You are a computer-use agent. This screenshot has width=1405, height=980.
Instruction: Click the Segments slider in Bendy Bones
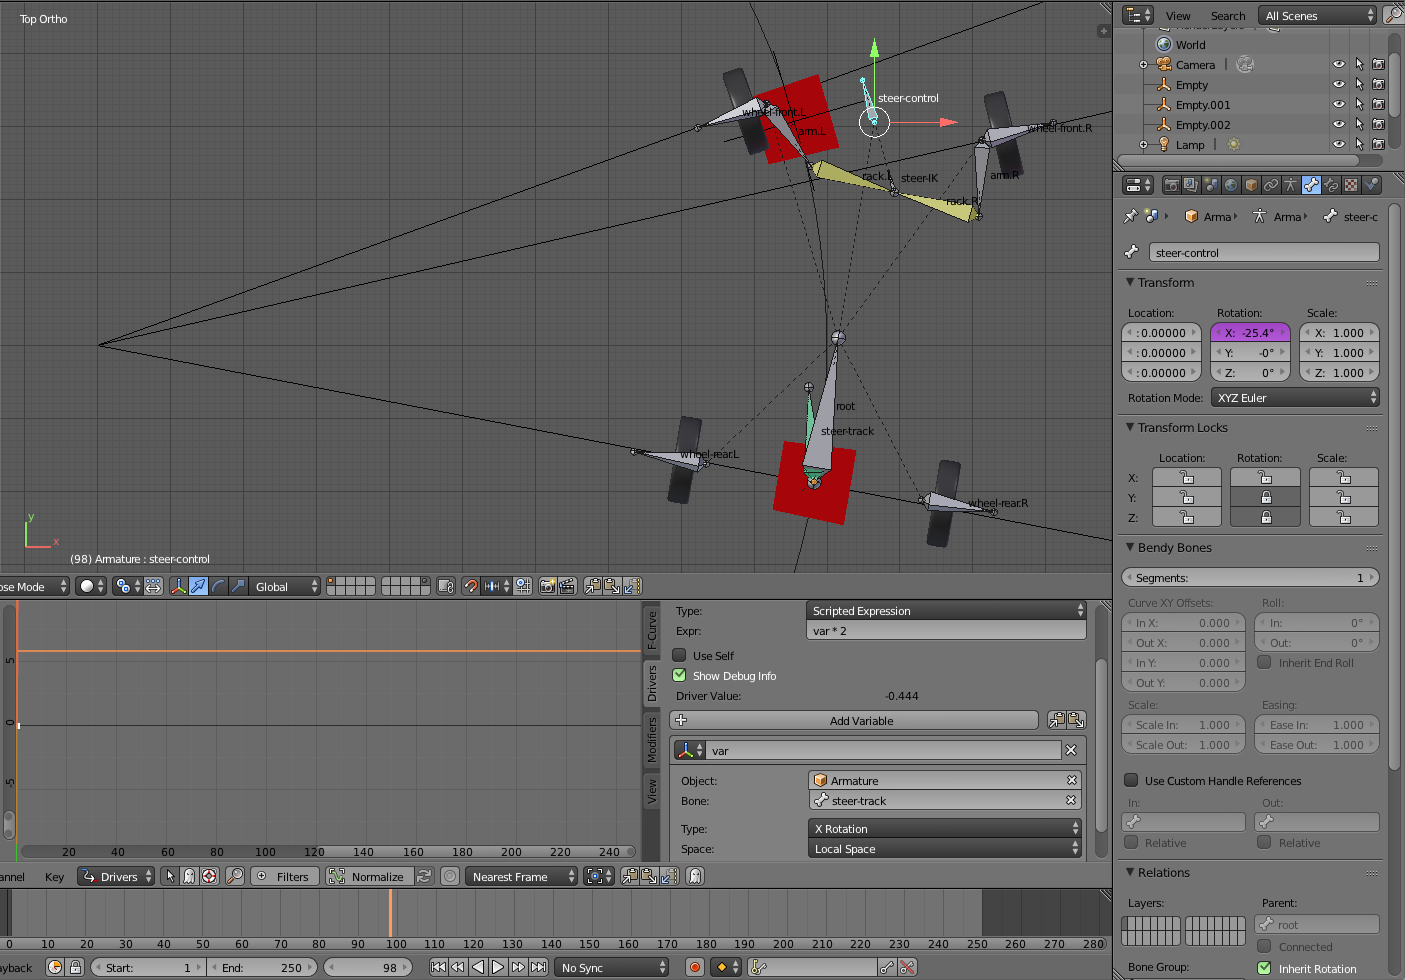tap(1250, 578)
